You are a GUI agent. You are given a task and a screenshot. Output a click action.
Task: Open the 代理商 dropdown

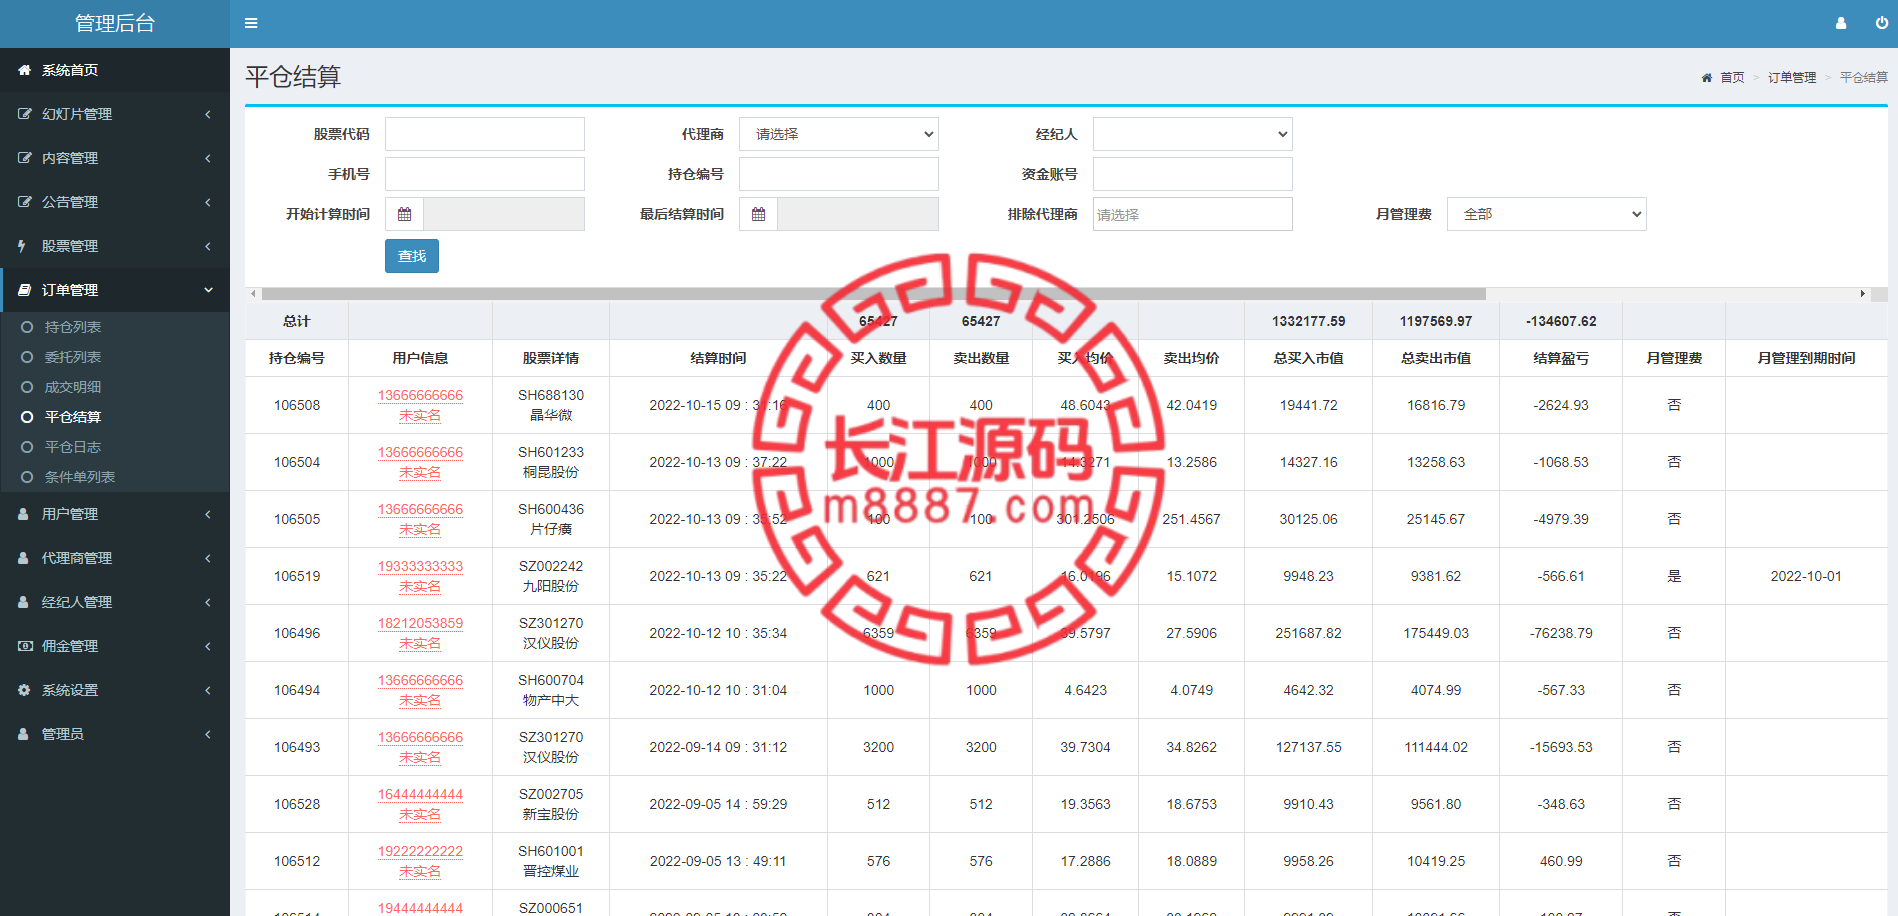click(839, 134)
